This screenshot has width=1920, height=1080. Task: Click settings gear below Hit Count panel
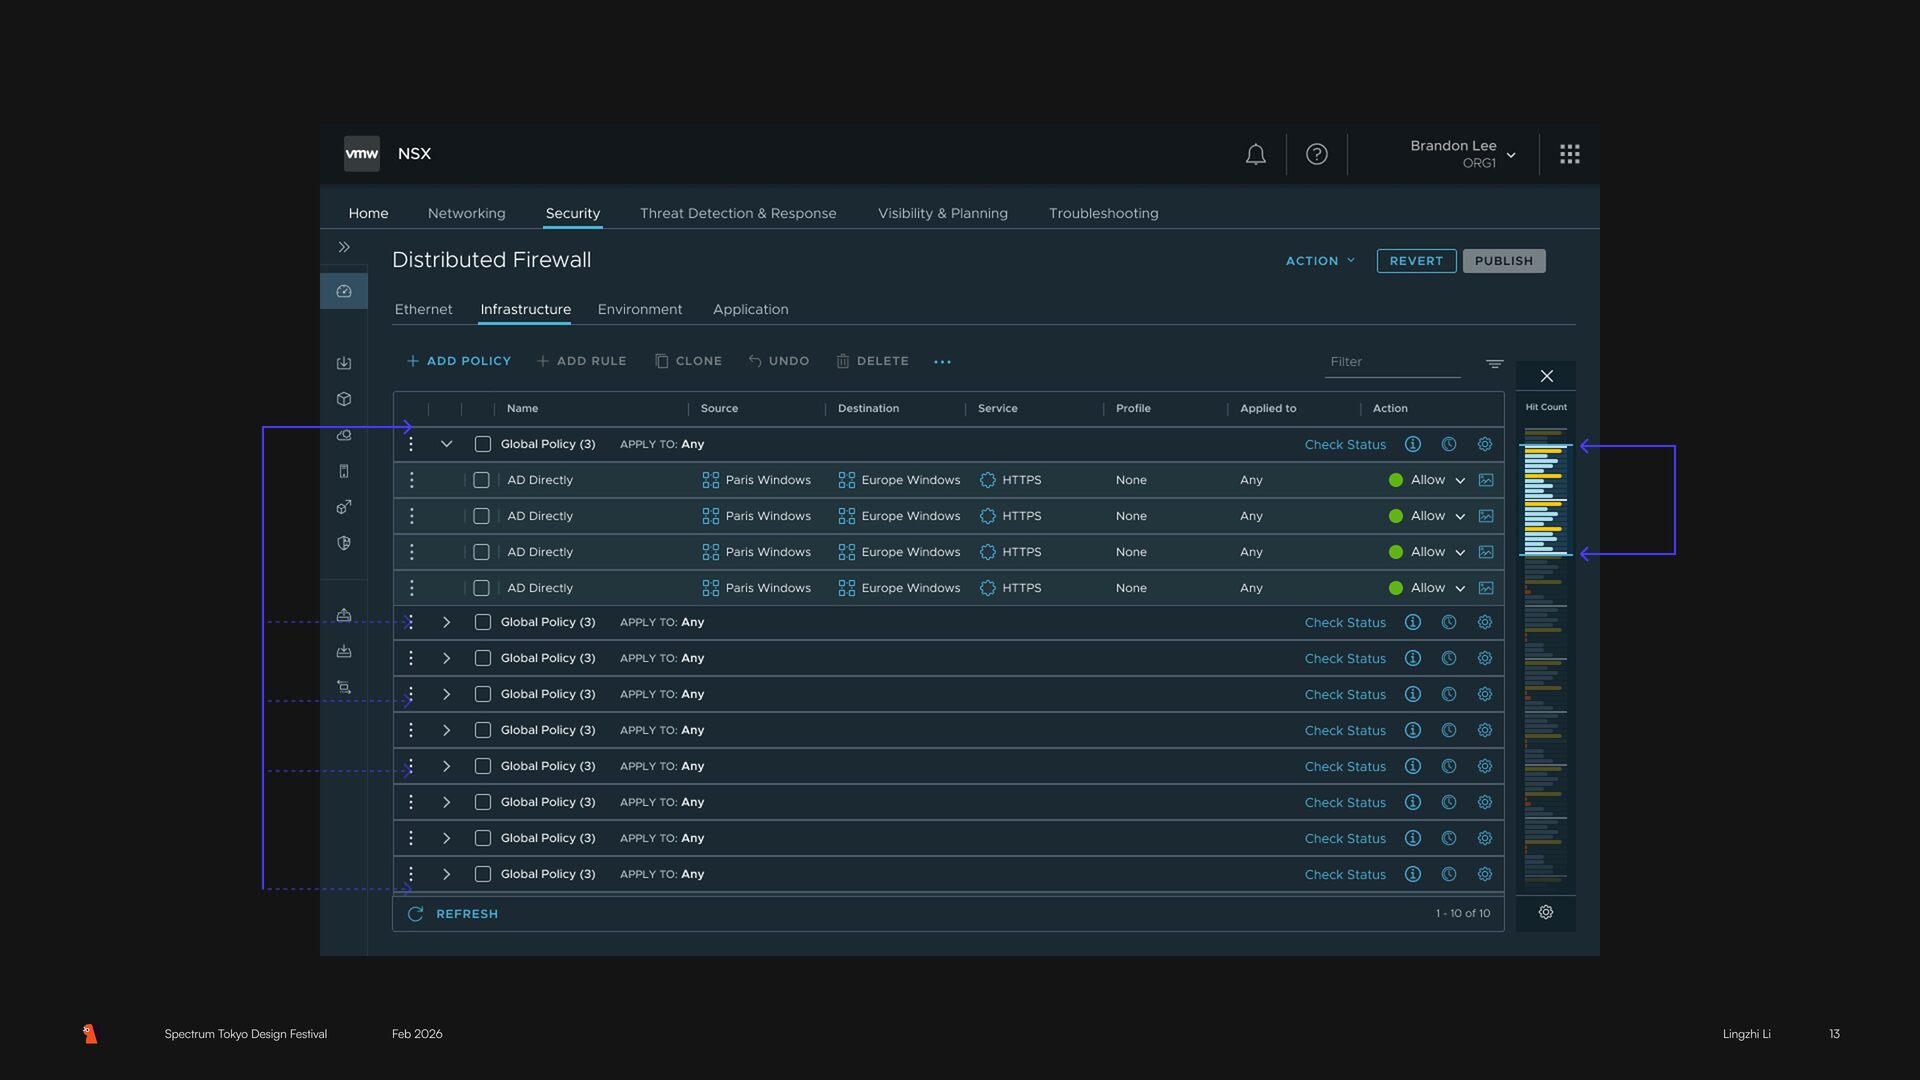coord(1545,912)
